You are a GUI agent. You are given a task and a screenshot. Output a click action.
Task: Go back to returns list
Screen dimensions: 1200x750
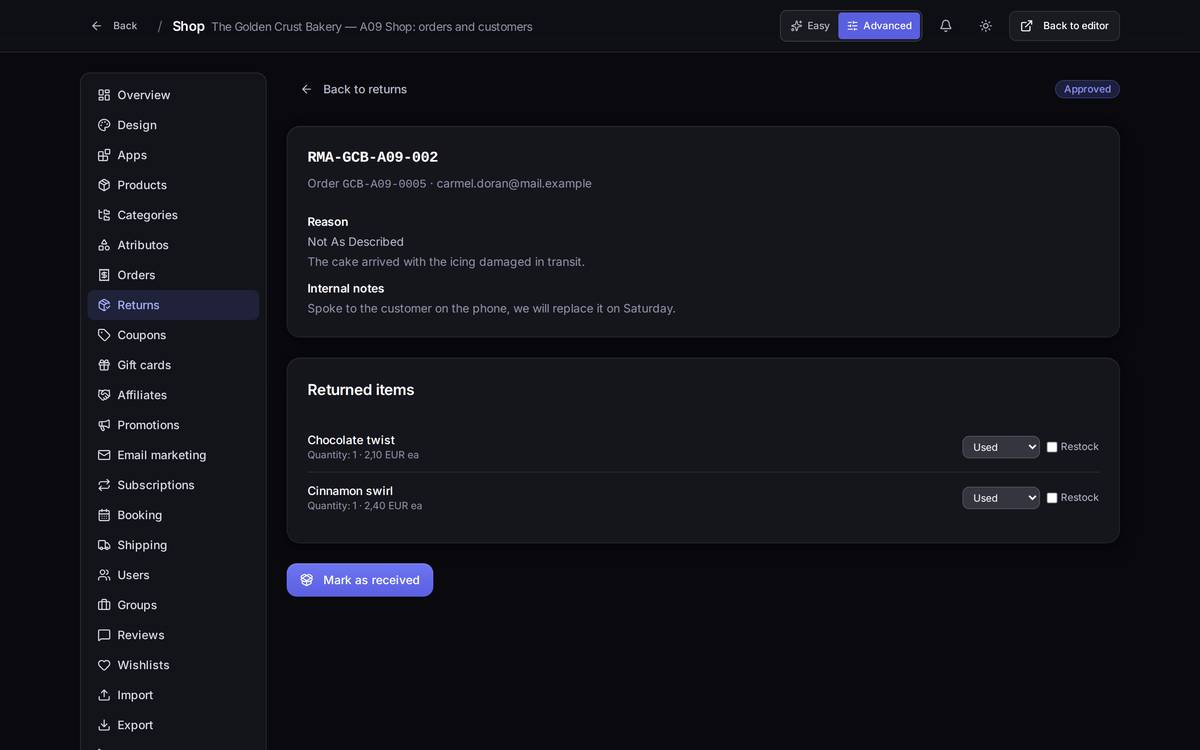click(x=354, y=89)
